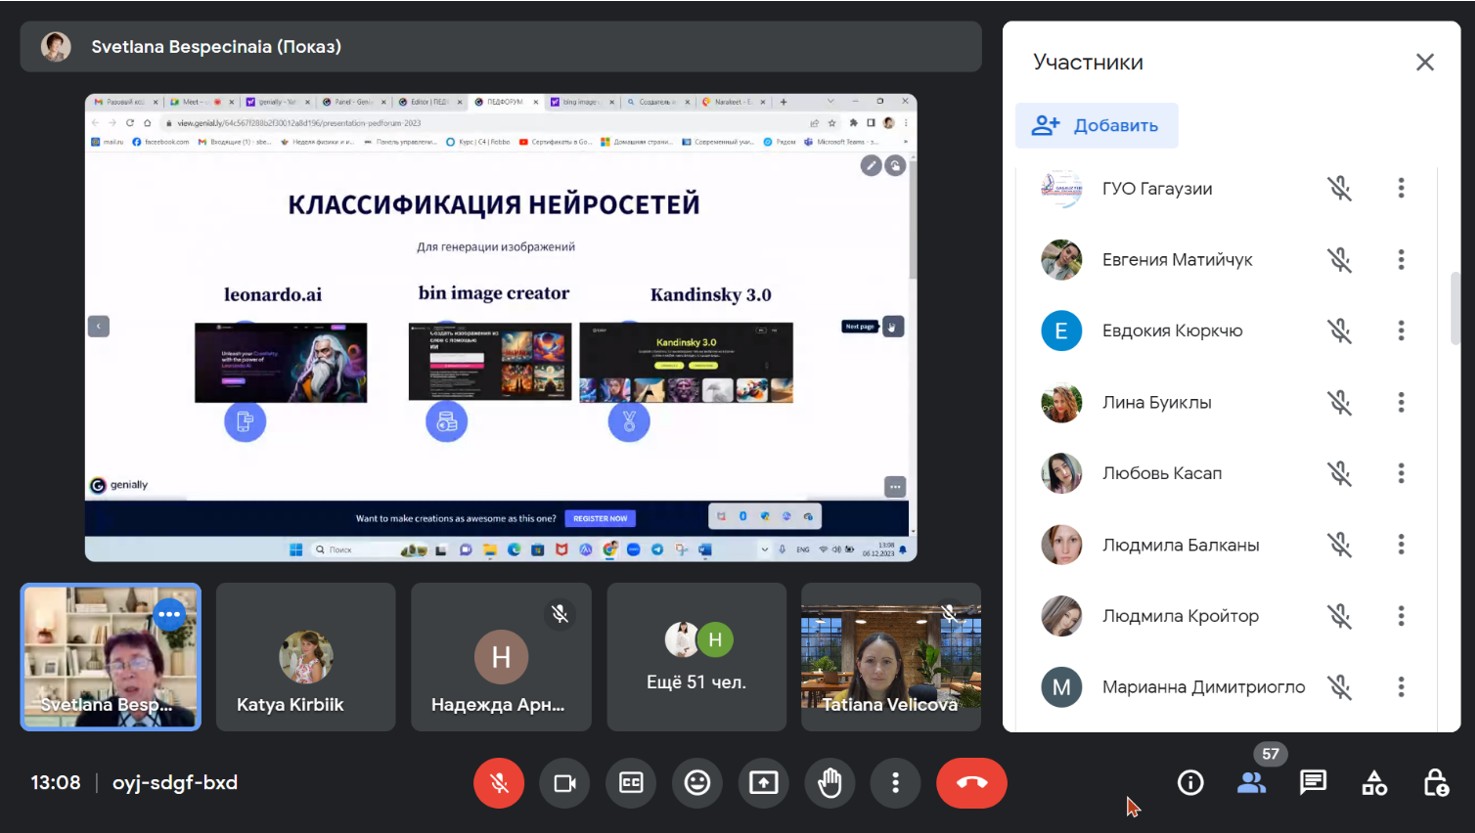Viewport: 1475px width, 833px height.
Task: Open bin image creator screenshot on slide
Action: (x=490, y=361)
